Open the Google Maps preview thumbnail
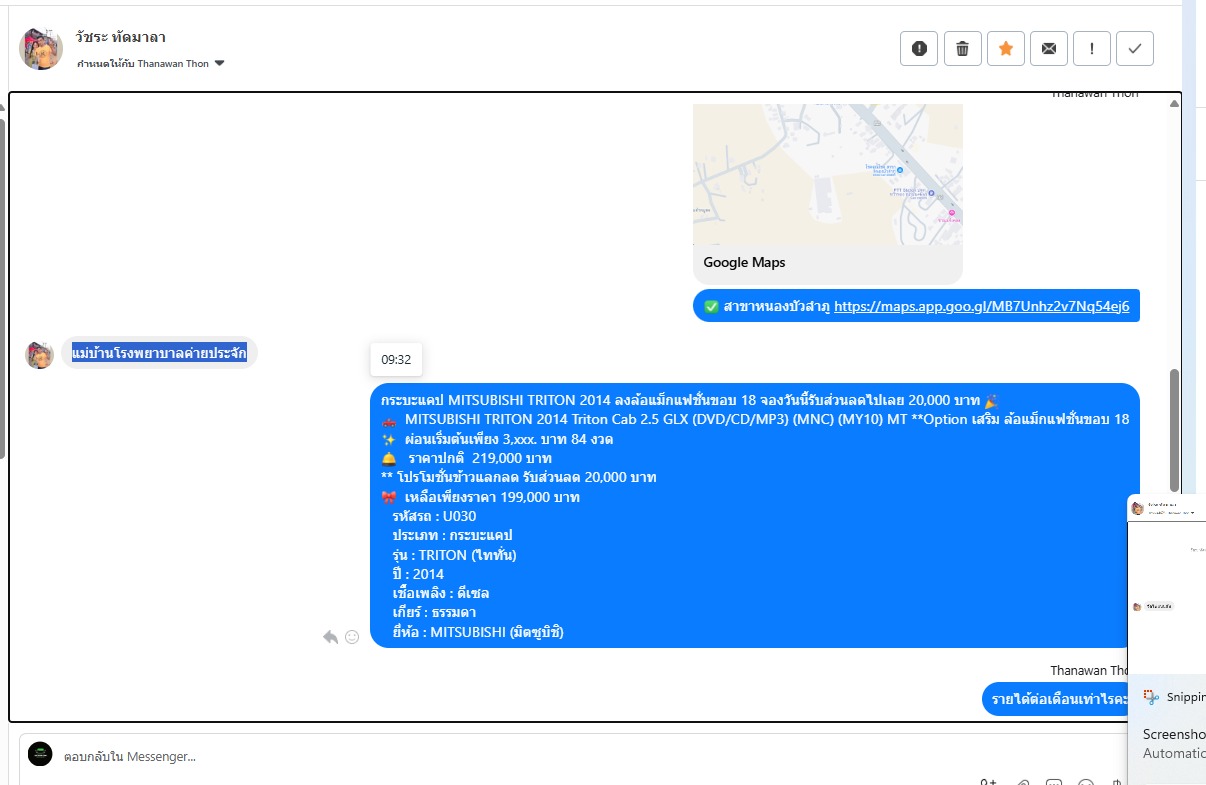 828,174
